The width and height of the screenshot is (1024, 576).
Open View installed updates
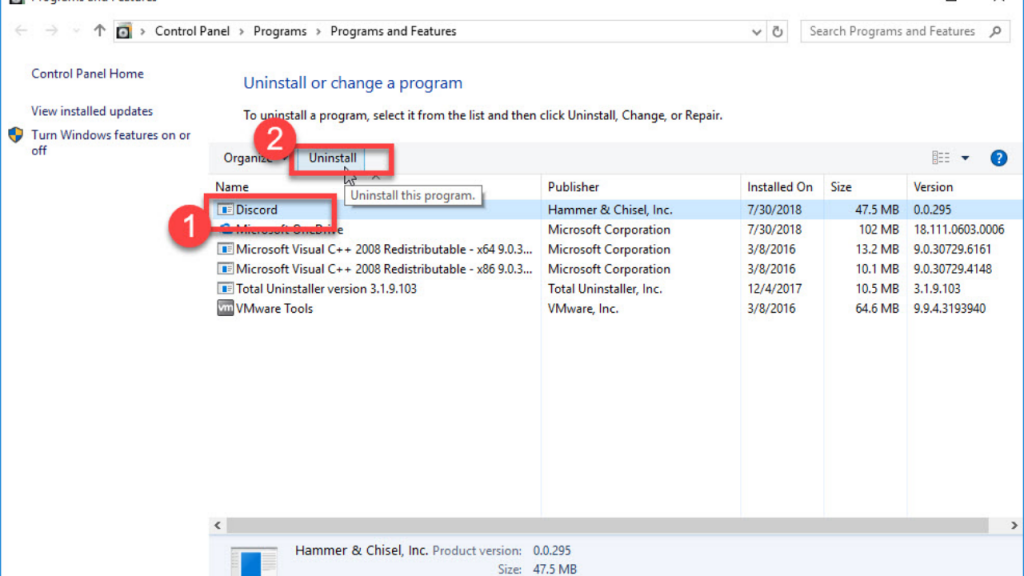[x=92, y=111]
